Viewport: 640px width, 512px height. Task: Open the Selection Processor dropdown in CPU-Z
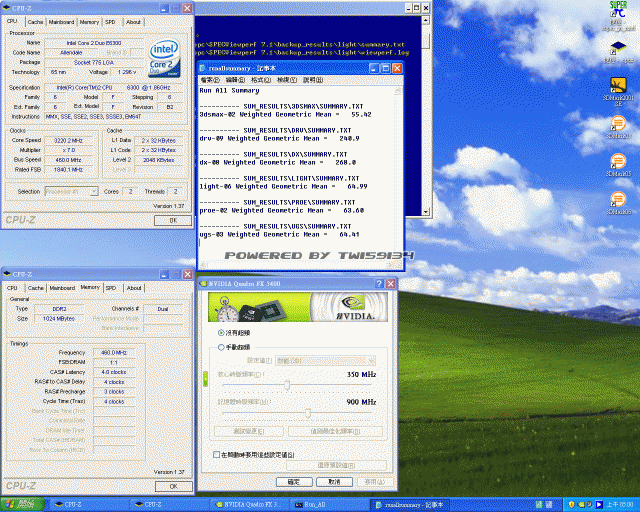point(71,191)
